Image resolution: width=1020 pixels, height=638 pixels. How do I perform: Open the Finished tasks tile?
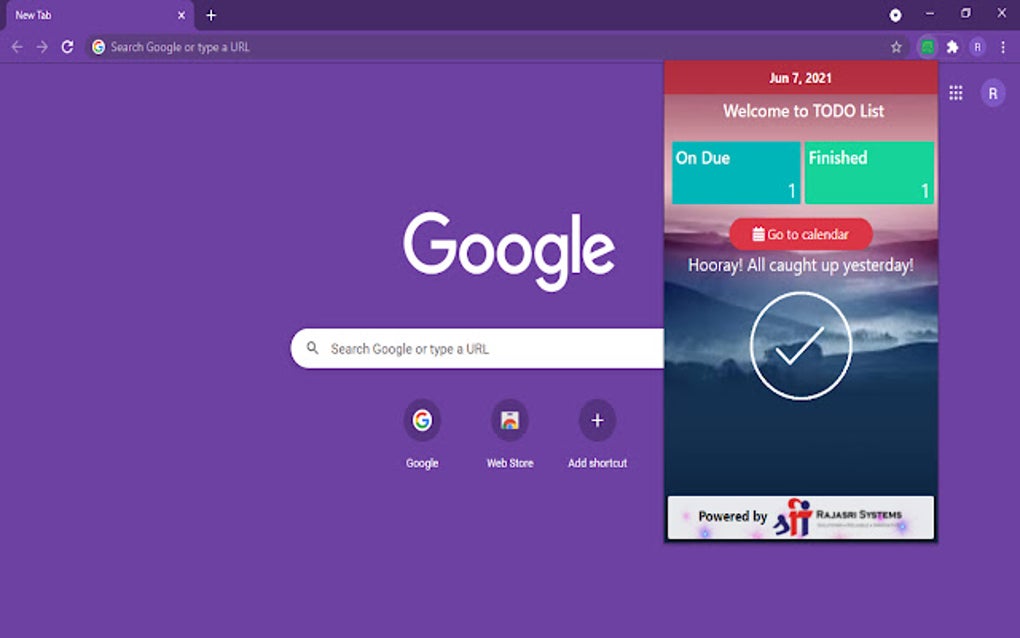coord(869,173)
